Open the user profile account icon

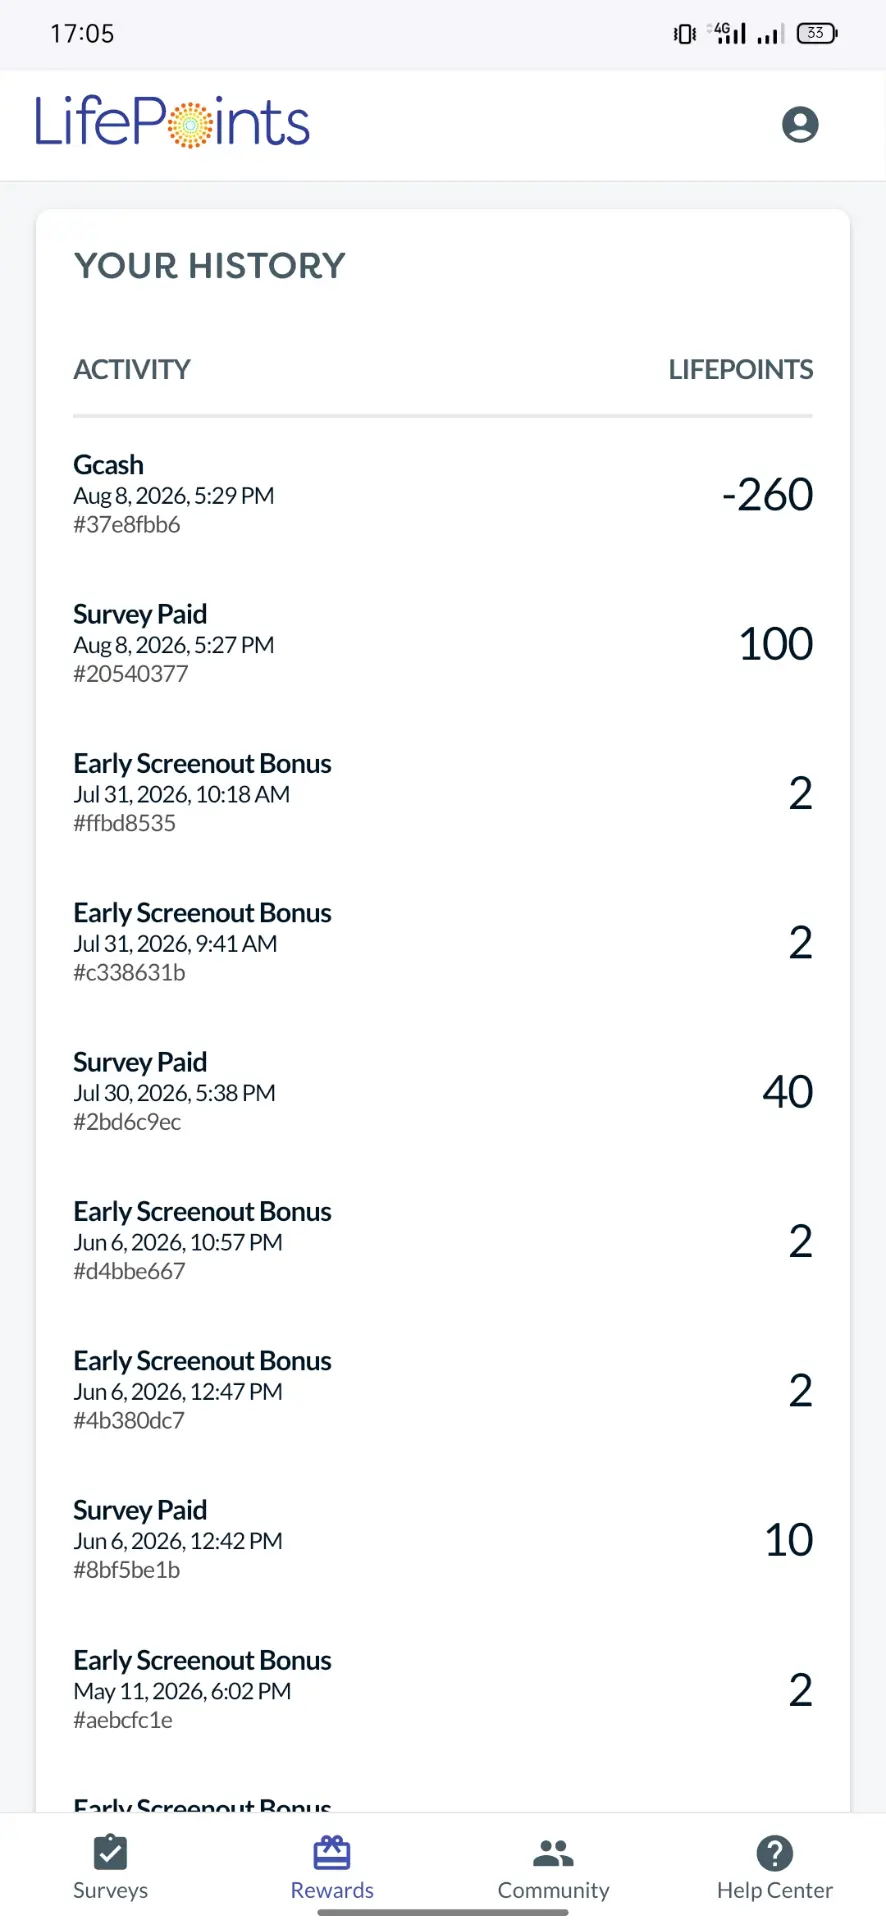tap(800, 125)
